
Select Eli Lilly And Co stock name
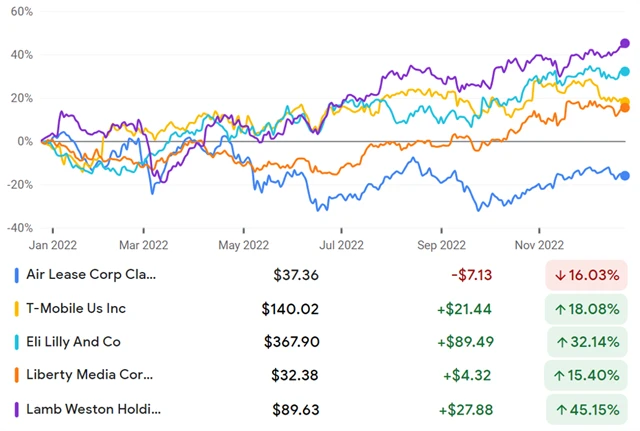coord(73,342)
